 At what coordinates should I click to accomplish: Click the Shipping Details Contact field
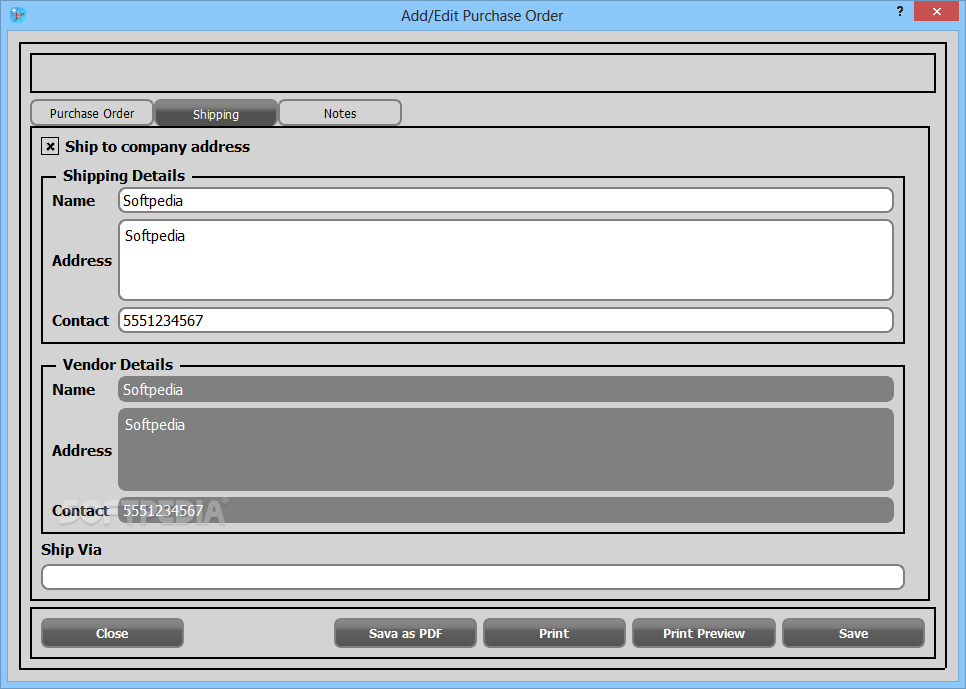click(x=506, y=320)
